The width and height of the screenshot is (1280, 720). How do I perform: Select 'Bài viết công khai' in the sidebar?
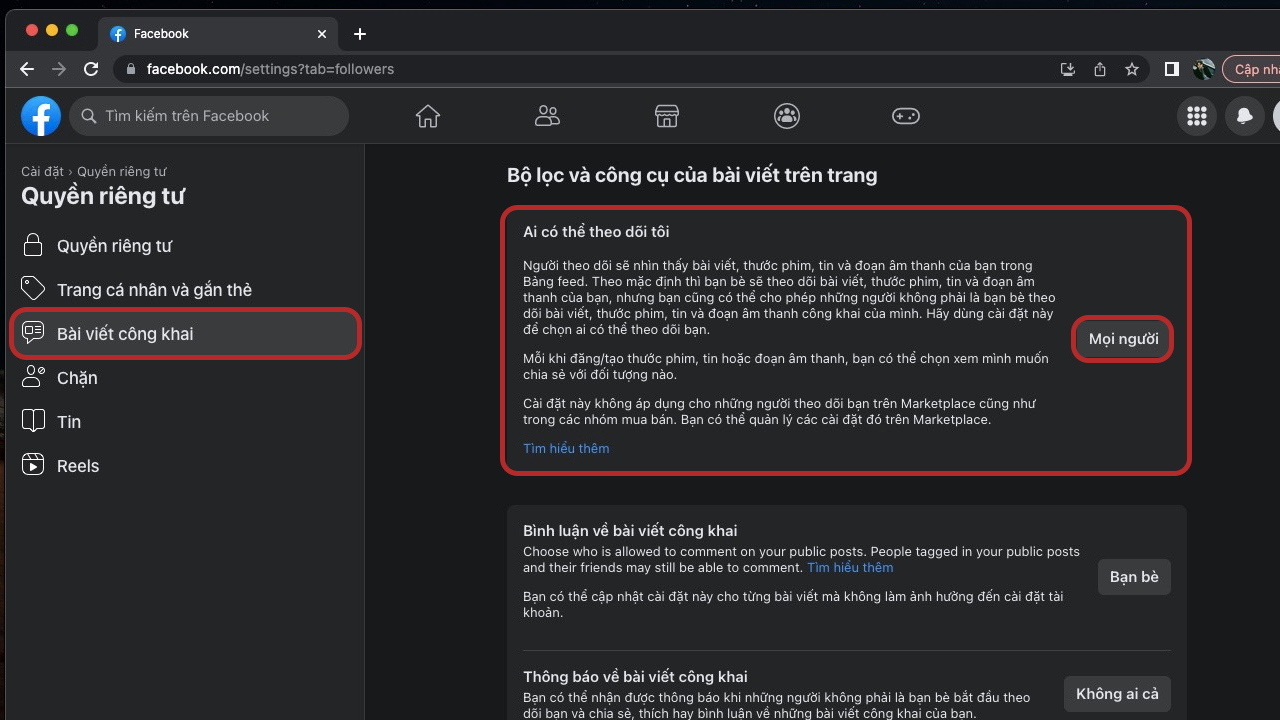(185, 334)
